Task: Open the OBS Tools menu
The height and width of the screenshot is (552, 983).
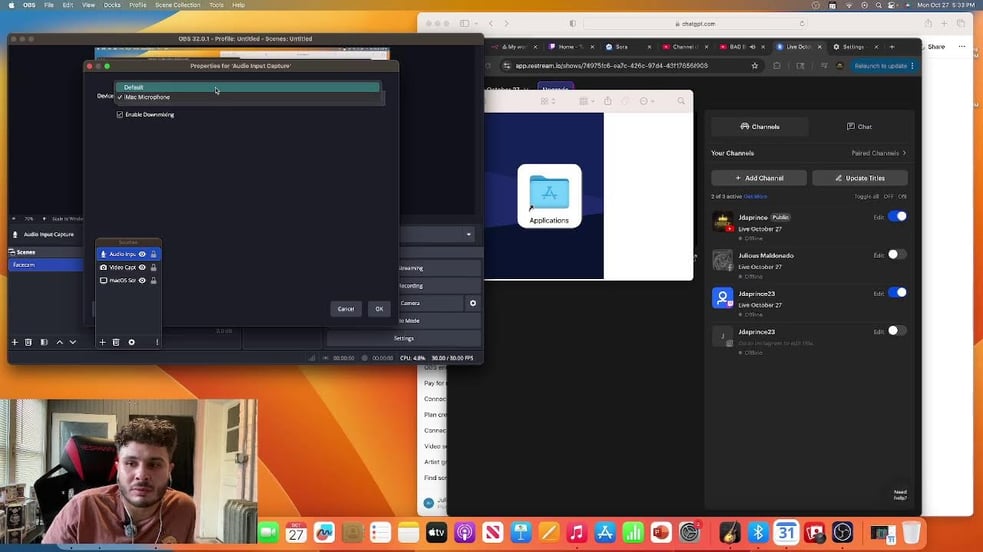Action: [216, 5]
